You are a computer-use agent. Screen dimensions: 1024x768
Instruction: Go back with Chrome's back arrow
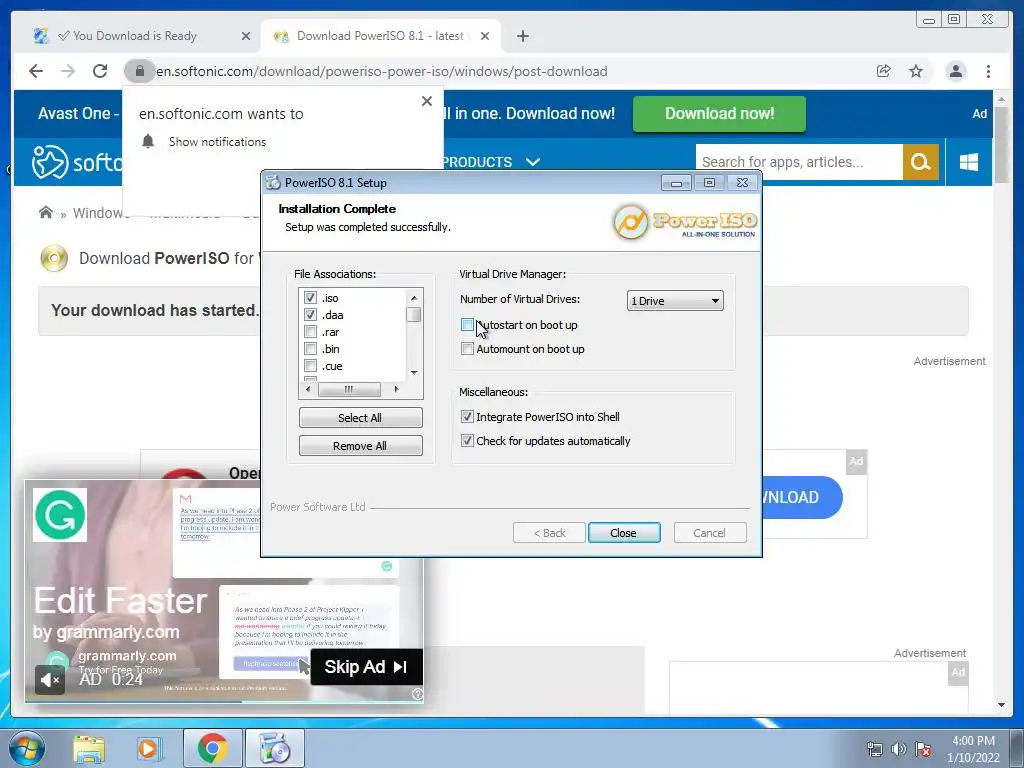coord(36,71)
